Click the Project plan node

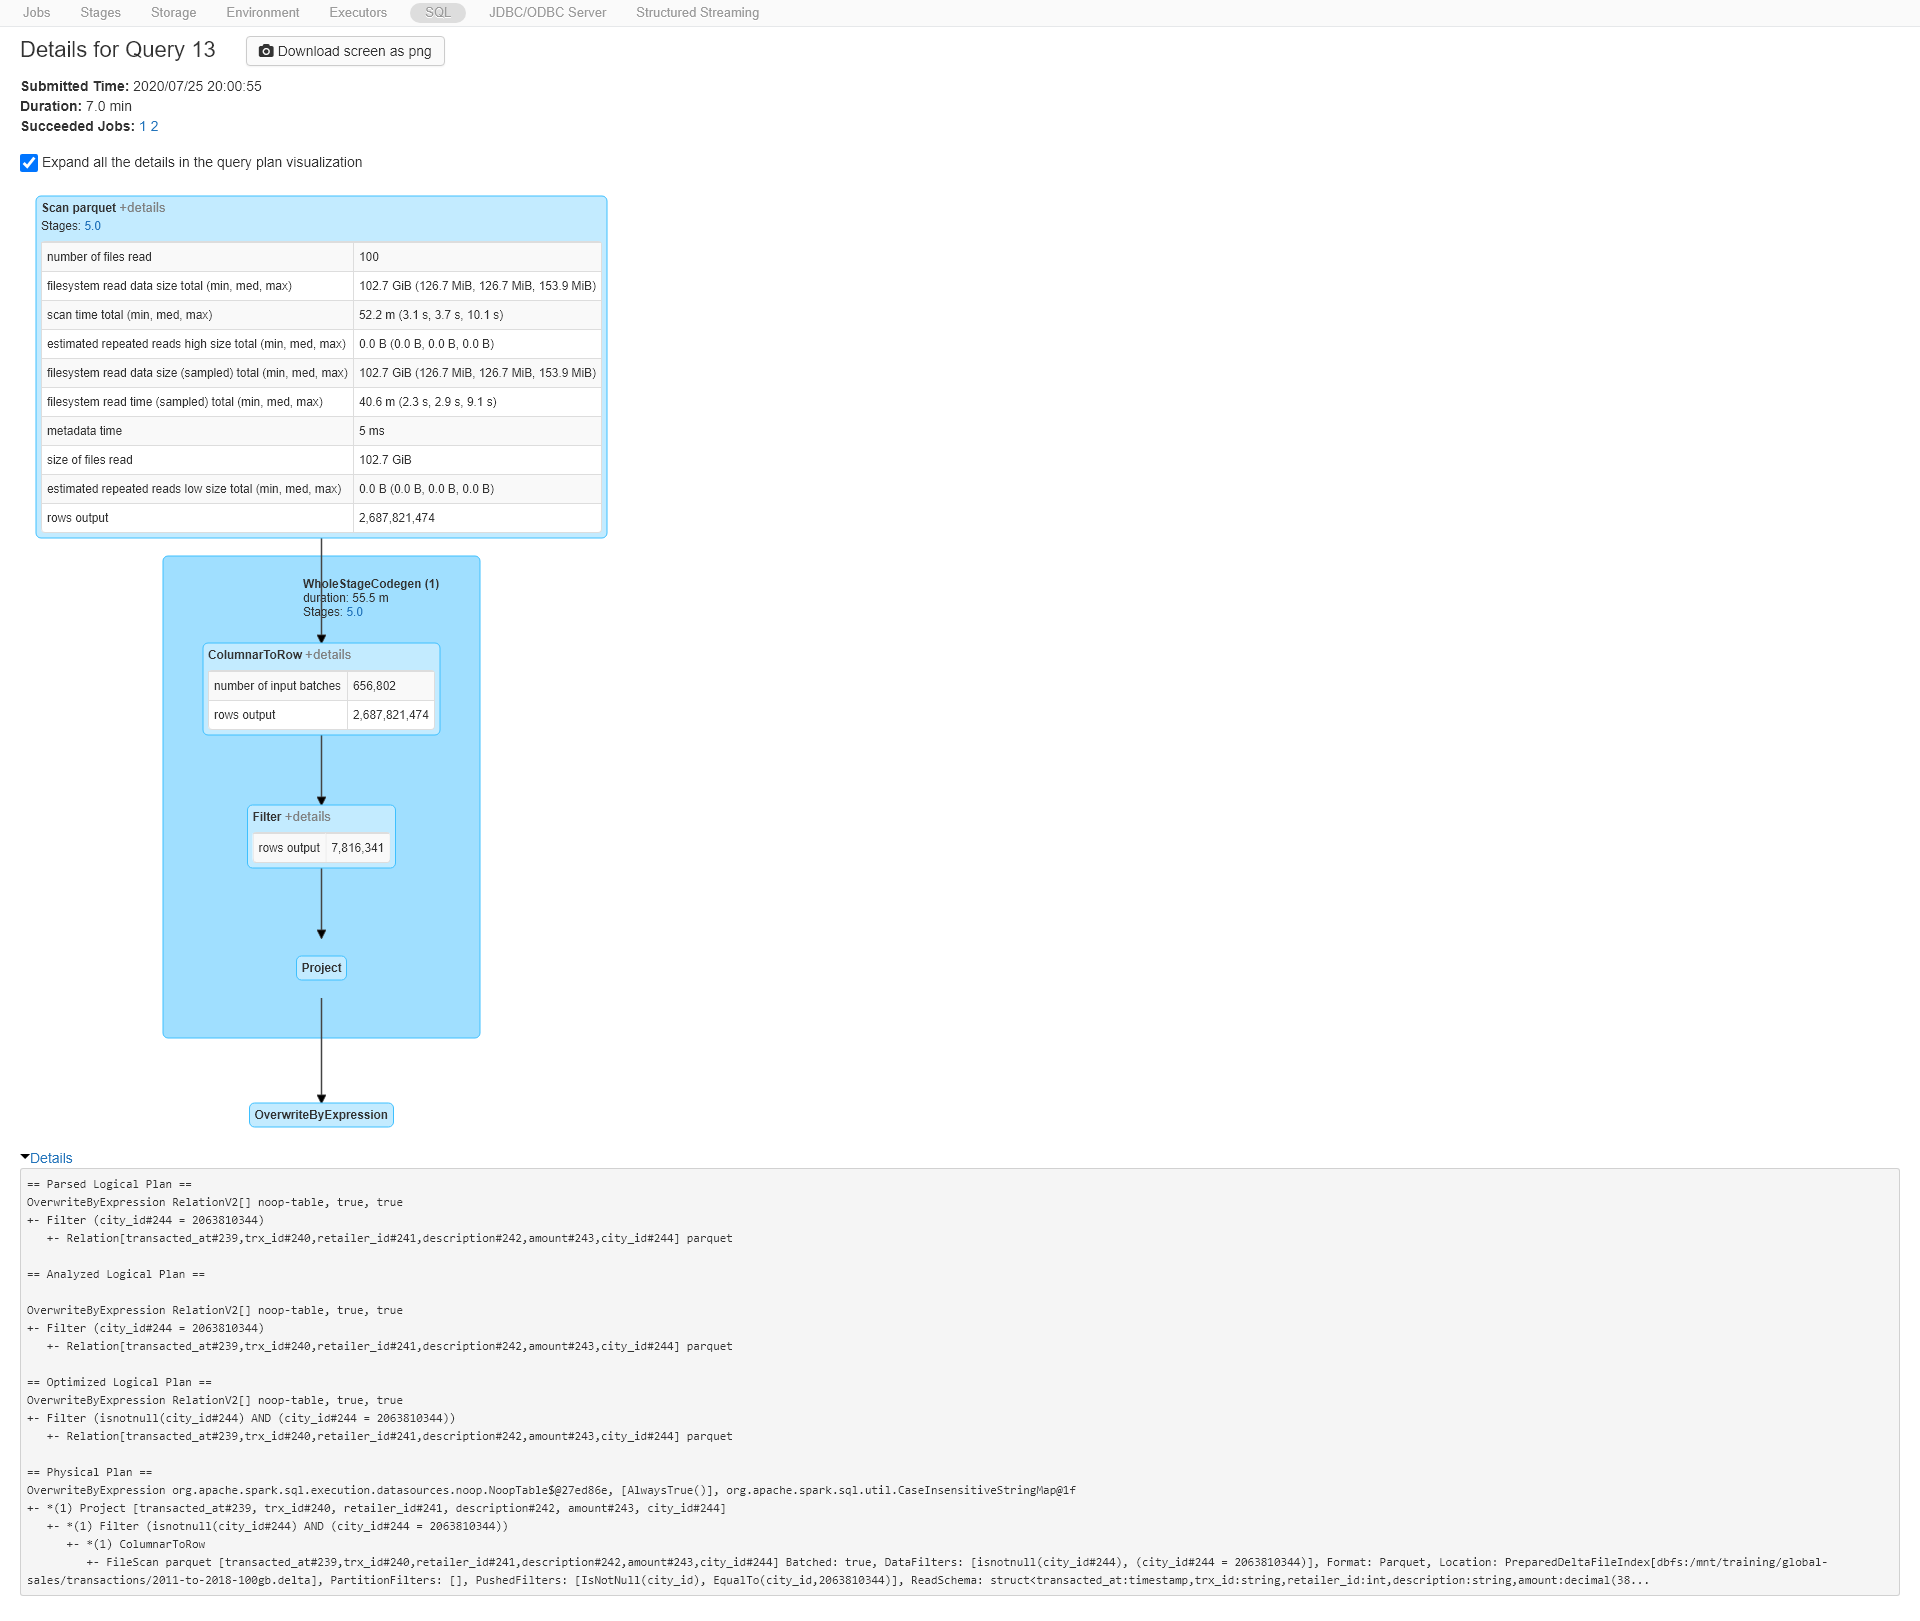coord(321,968)
